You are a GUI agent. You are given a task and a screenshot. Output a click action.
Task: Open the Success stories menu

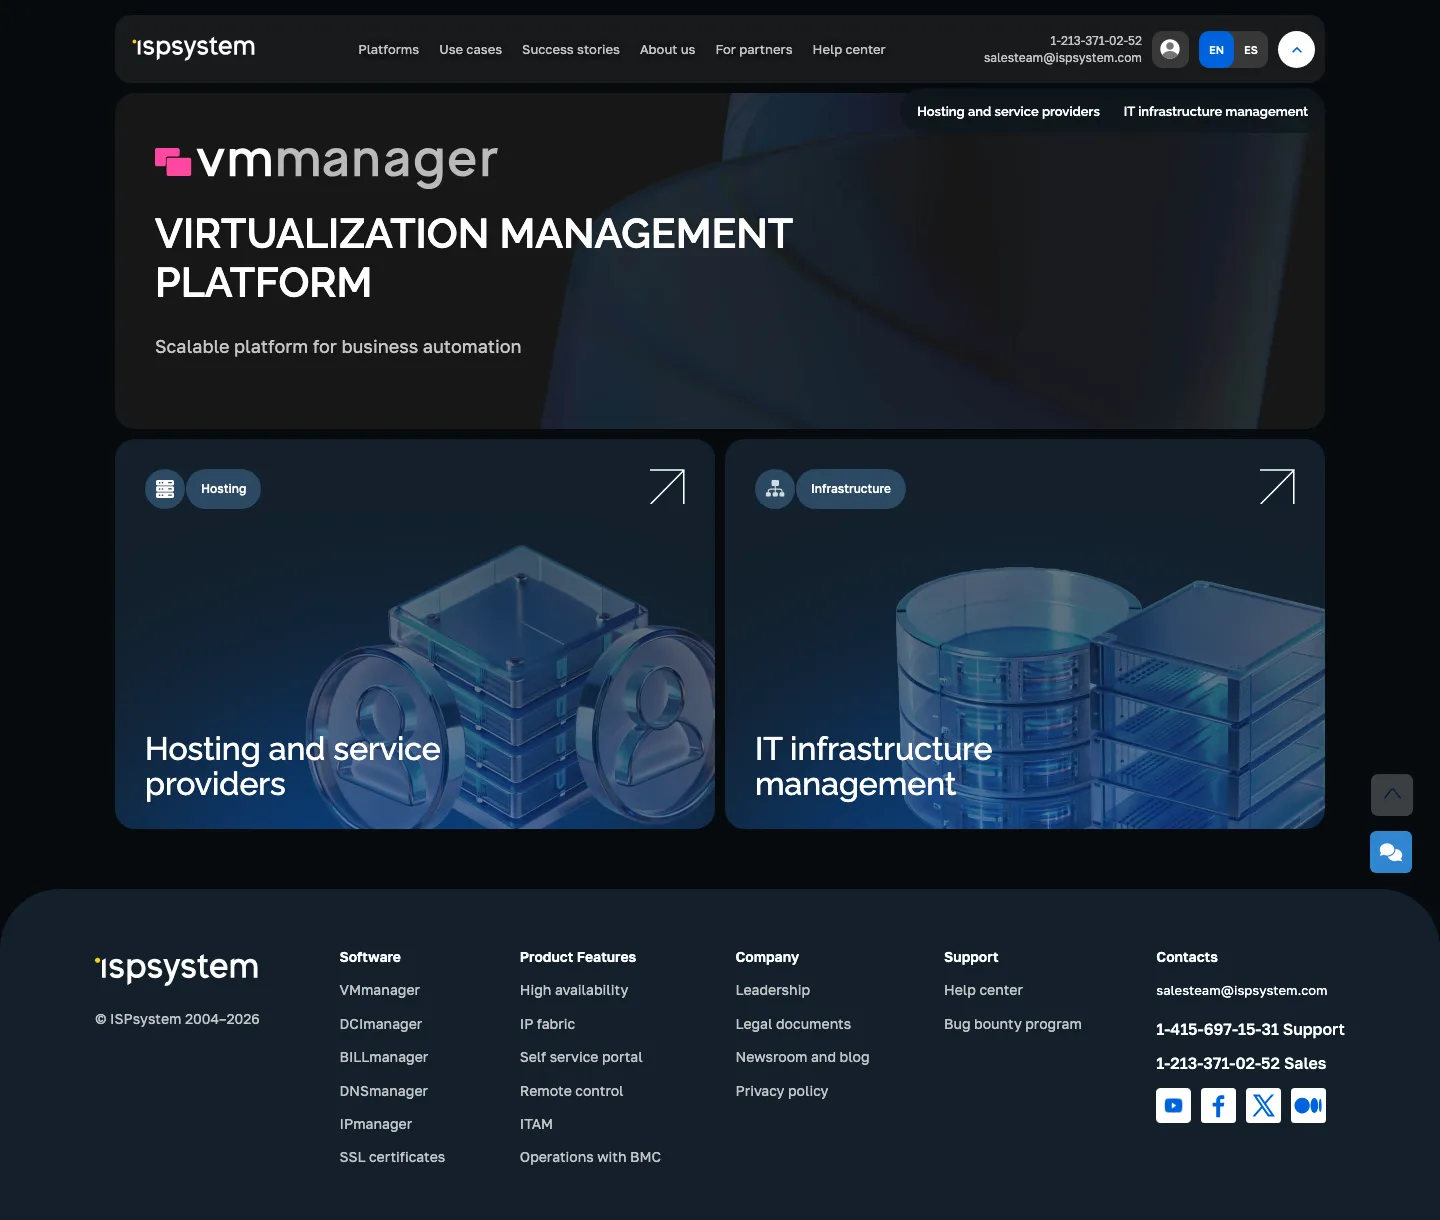point(571,49)
